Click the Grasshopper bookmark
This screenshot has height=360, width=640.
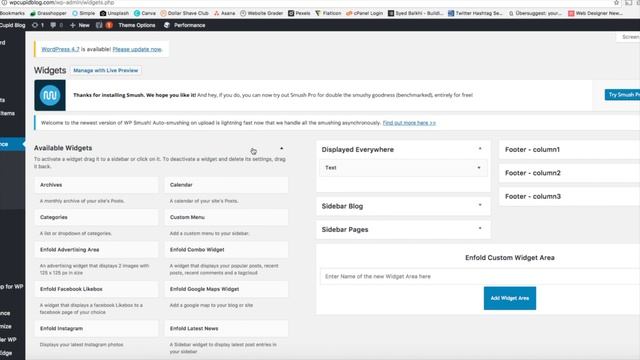click(x=48, y=13)
